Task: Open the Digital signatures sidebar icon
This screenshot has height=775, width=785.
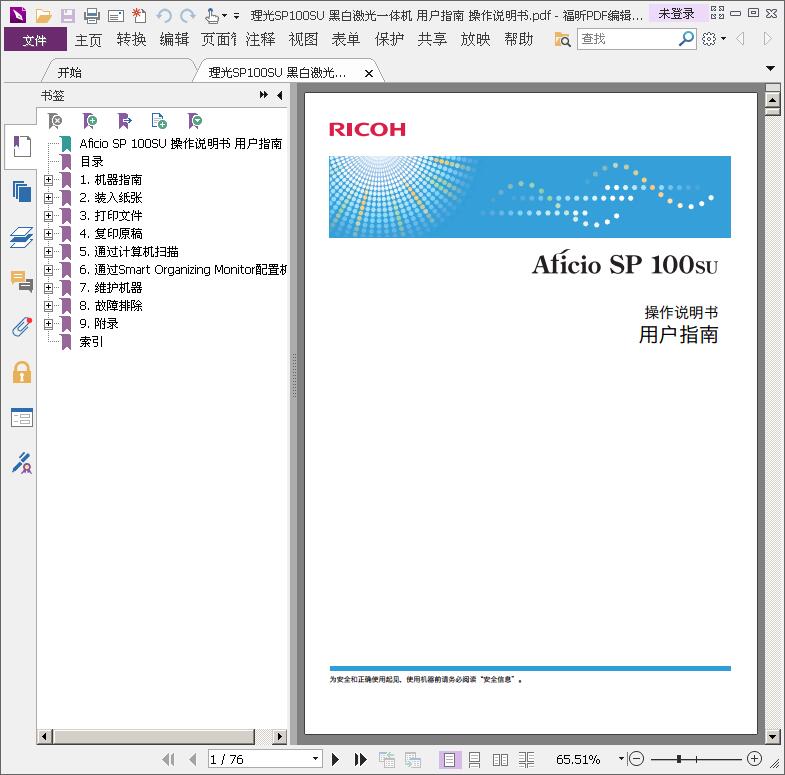Action: pyautogui.click(x=22, y=463)
